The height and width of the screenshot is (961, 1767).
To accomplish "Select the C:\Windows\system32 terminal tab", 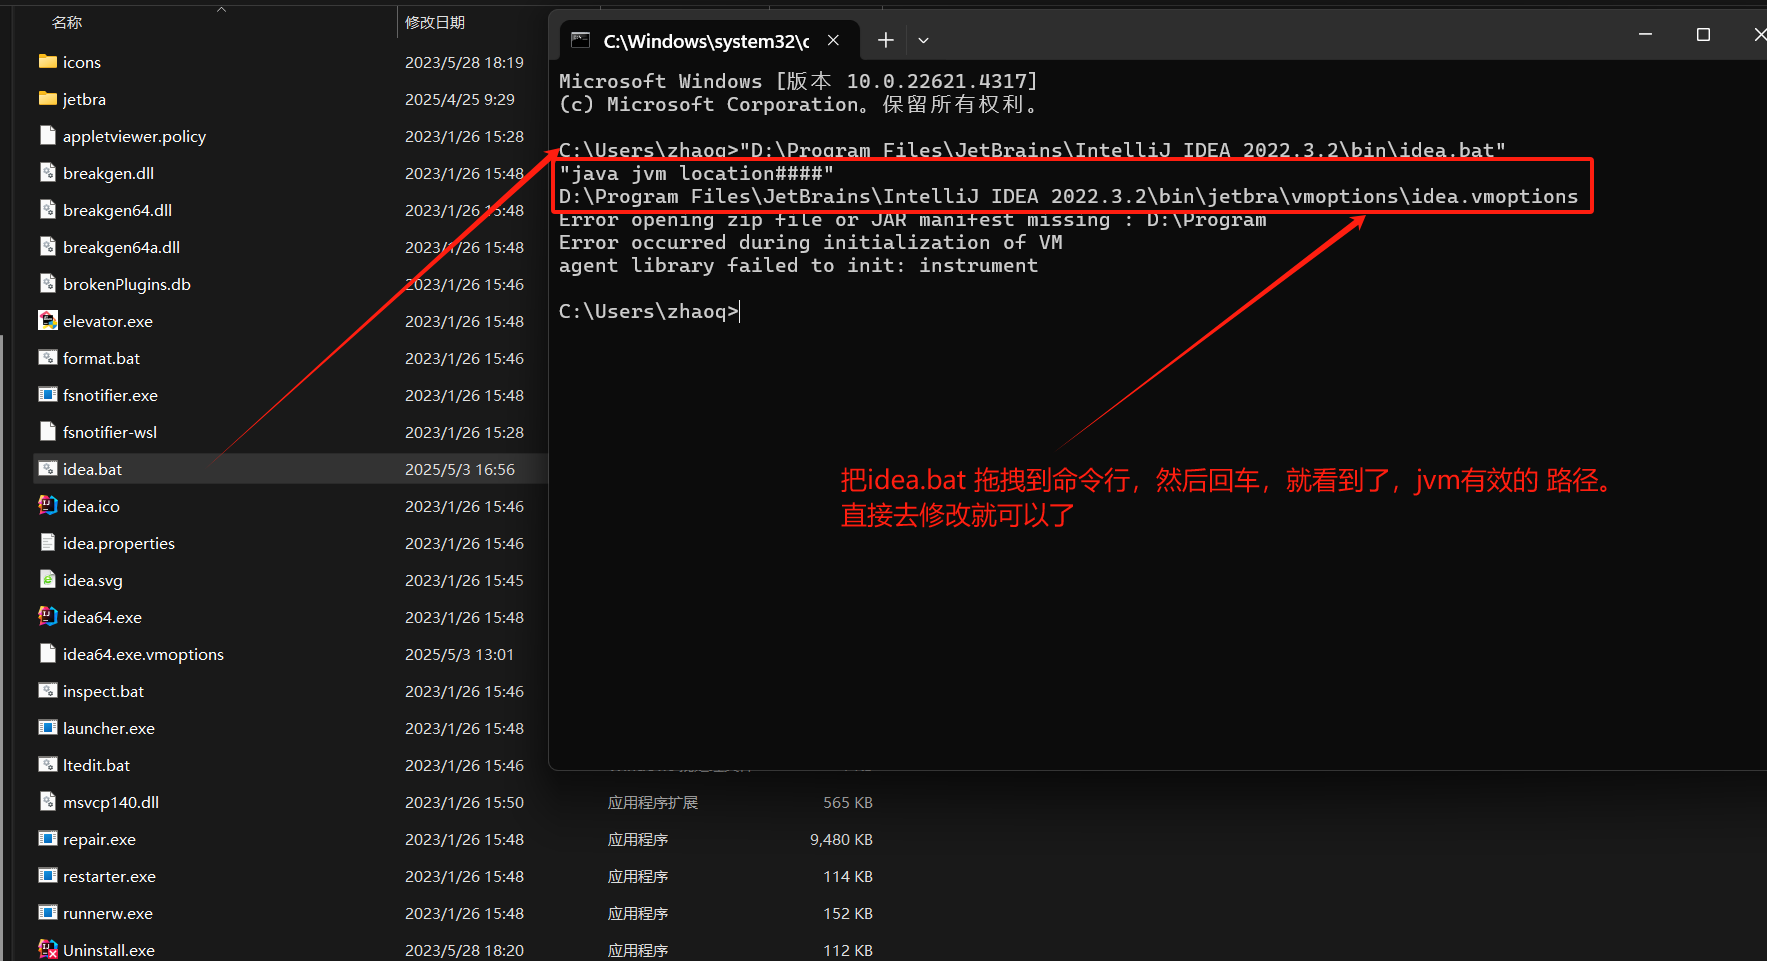I will [x=708, y=41].
